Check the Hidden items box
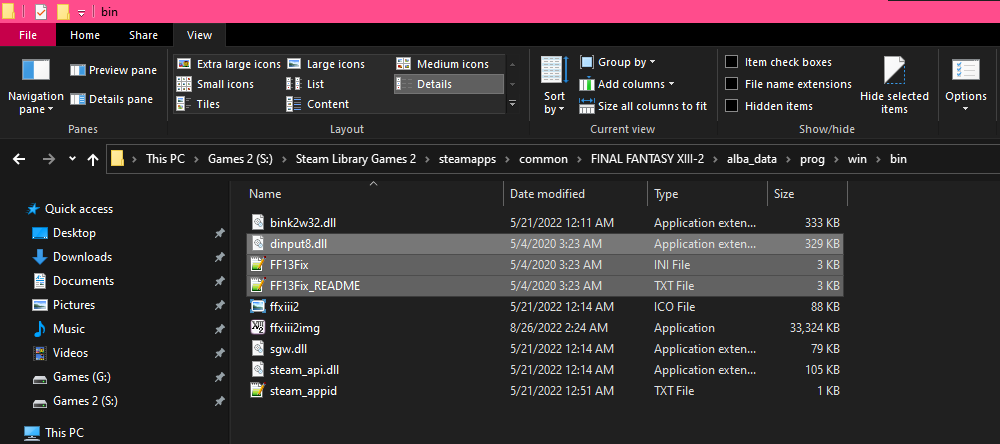Screen dimensions: 1000x444 733,106
